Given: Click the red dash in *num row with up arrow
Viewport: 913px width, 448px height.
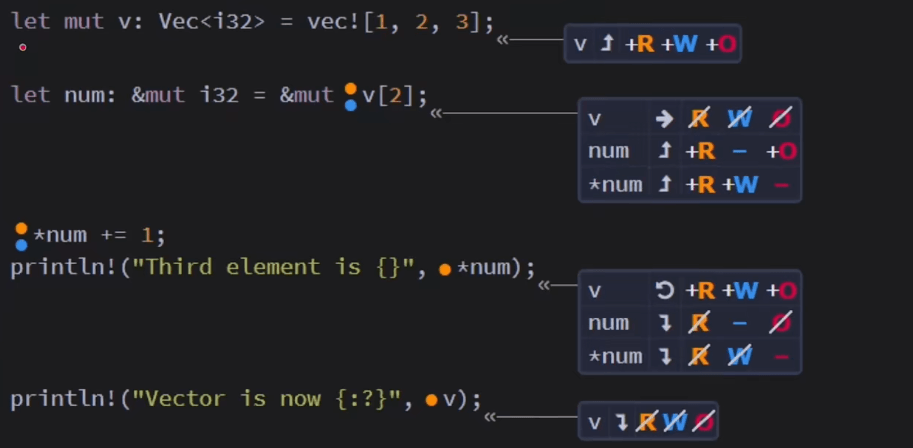Looking at the screenshot, I should (x=781, y=185).
